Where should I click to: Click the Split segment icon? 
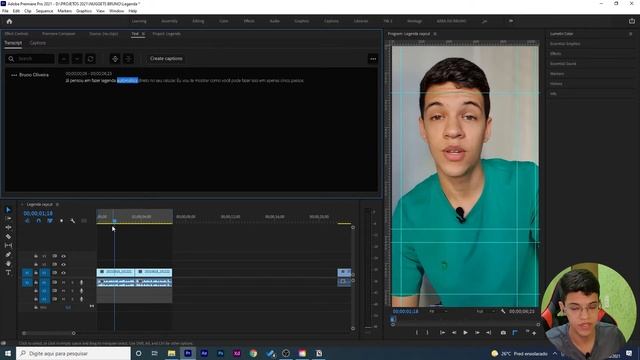[115, 59]
